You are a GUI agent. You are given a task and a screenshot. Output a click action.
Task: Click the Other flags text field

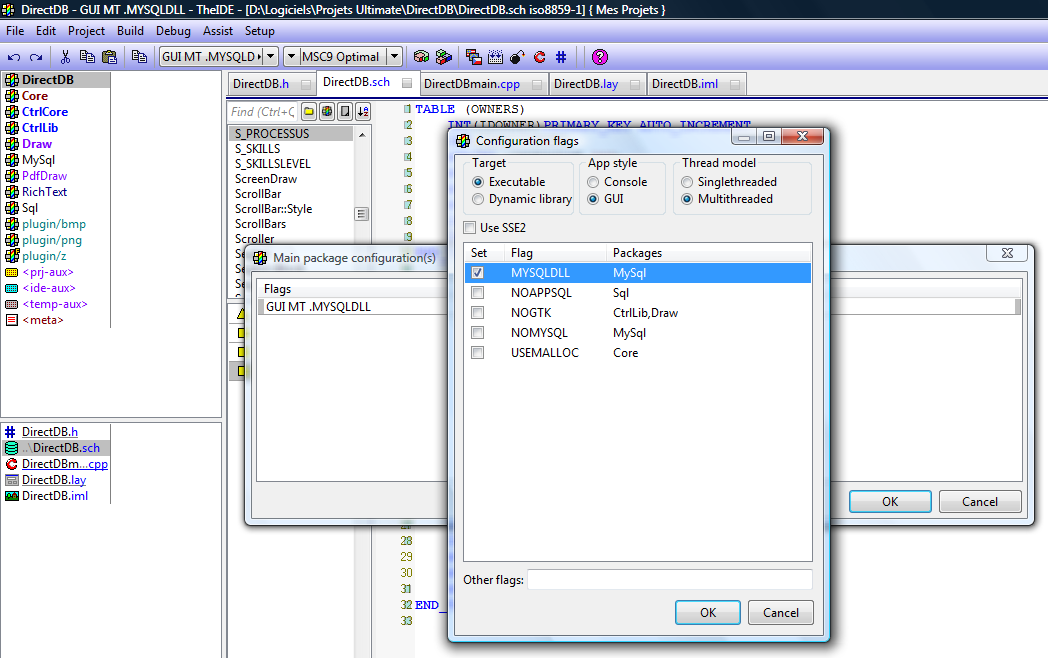[x=669, y=580]
